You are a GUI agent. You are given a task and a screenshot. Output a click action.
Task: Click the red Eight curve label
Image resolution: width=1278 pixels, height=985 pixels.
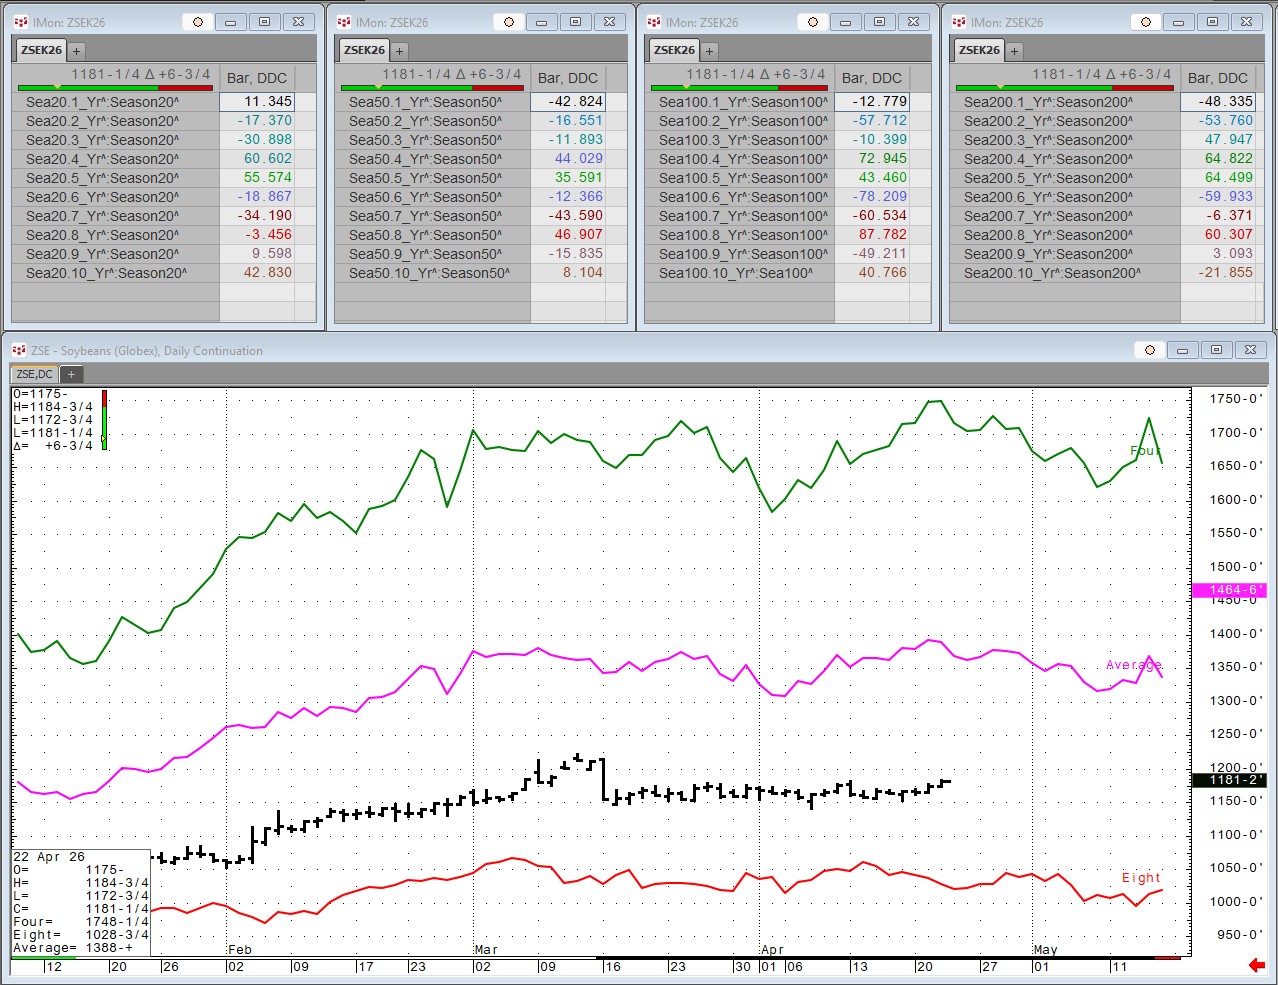tap(1140, 878)
